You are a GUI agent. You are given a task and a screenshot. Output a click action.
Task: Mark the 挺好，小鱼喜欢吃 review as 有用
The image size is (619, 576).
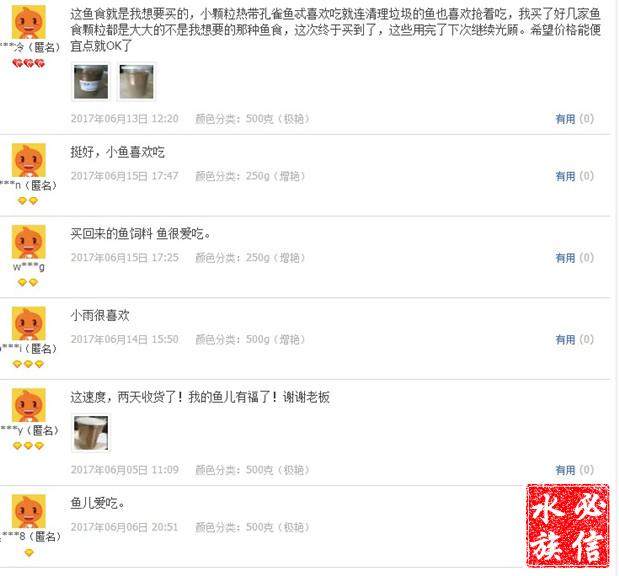(x=565, y=176)
